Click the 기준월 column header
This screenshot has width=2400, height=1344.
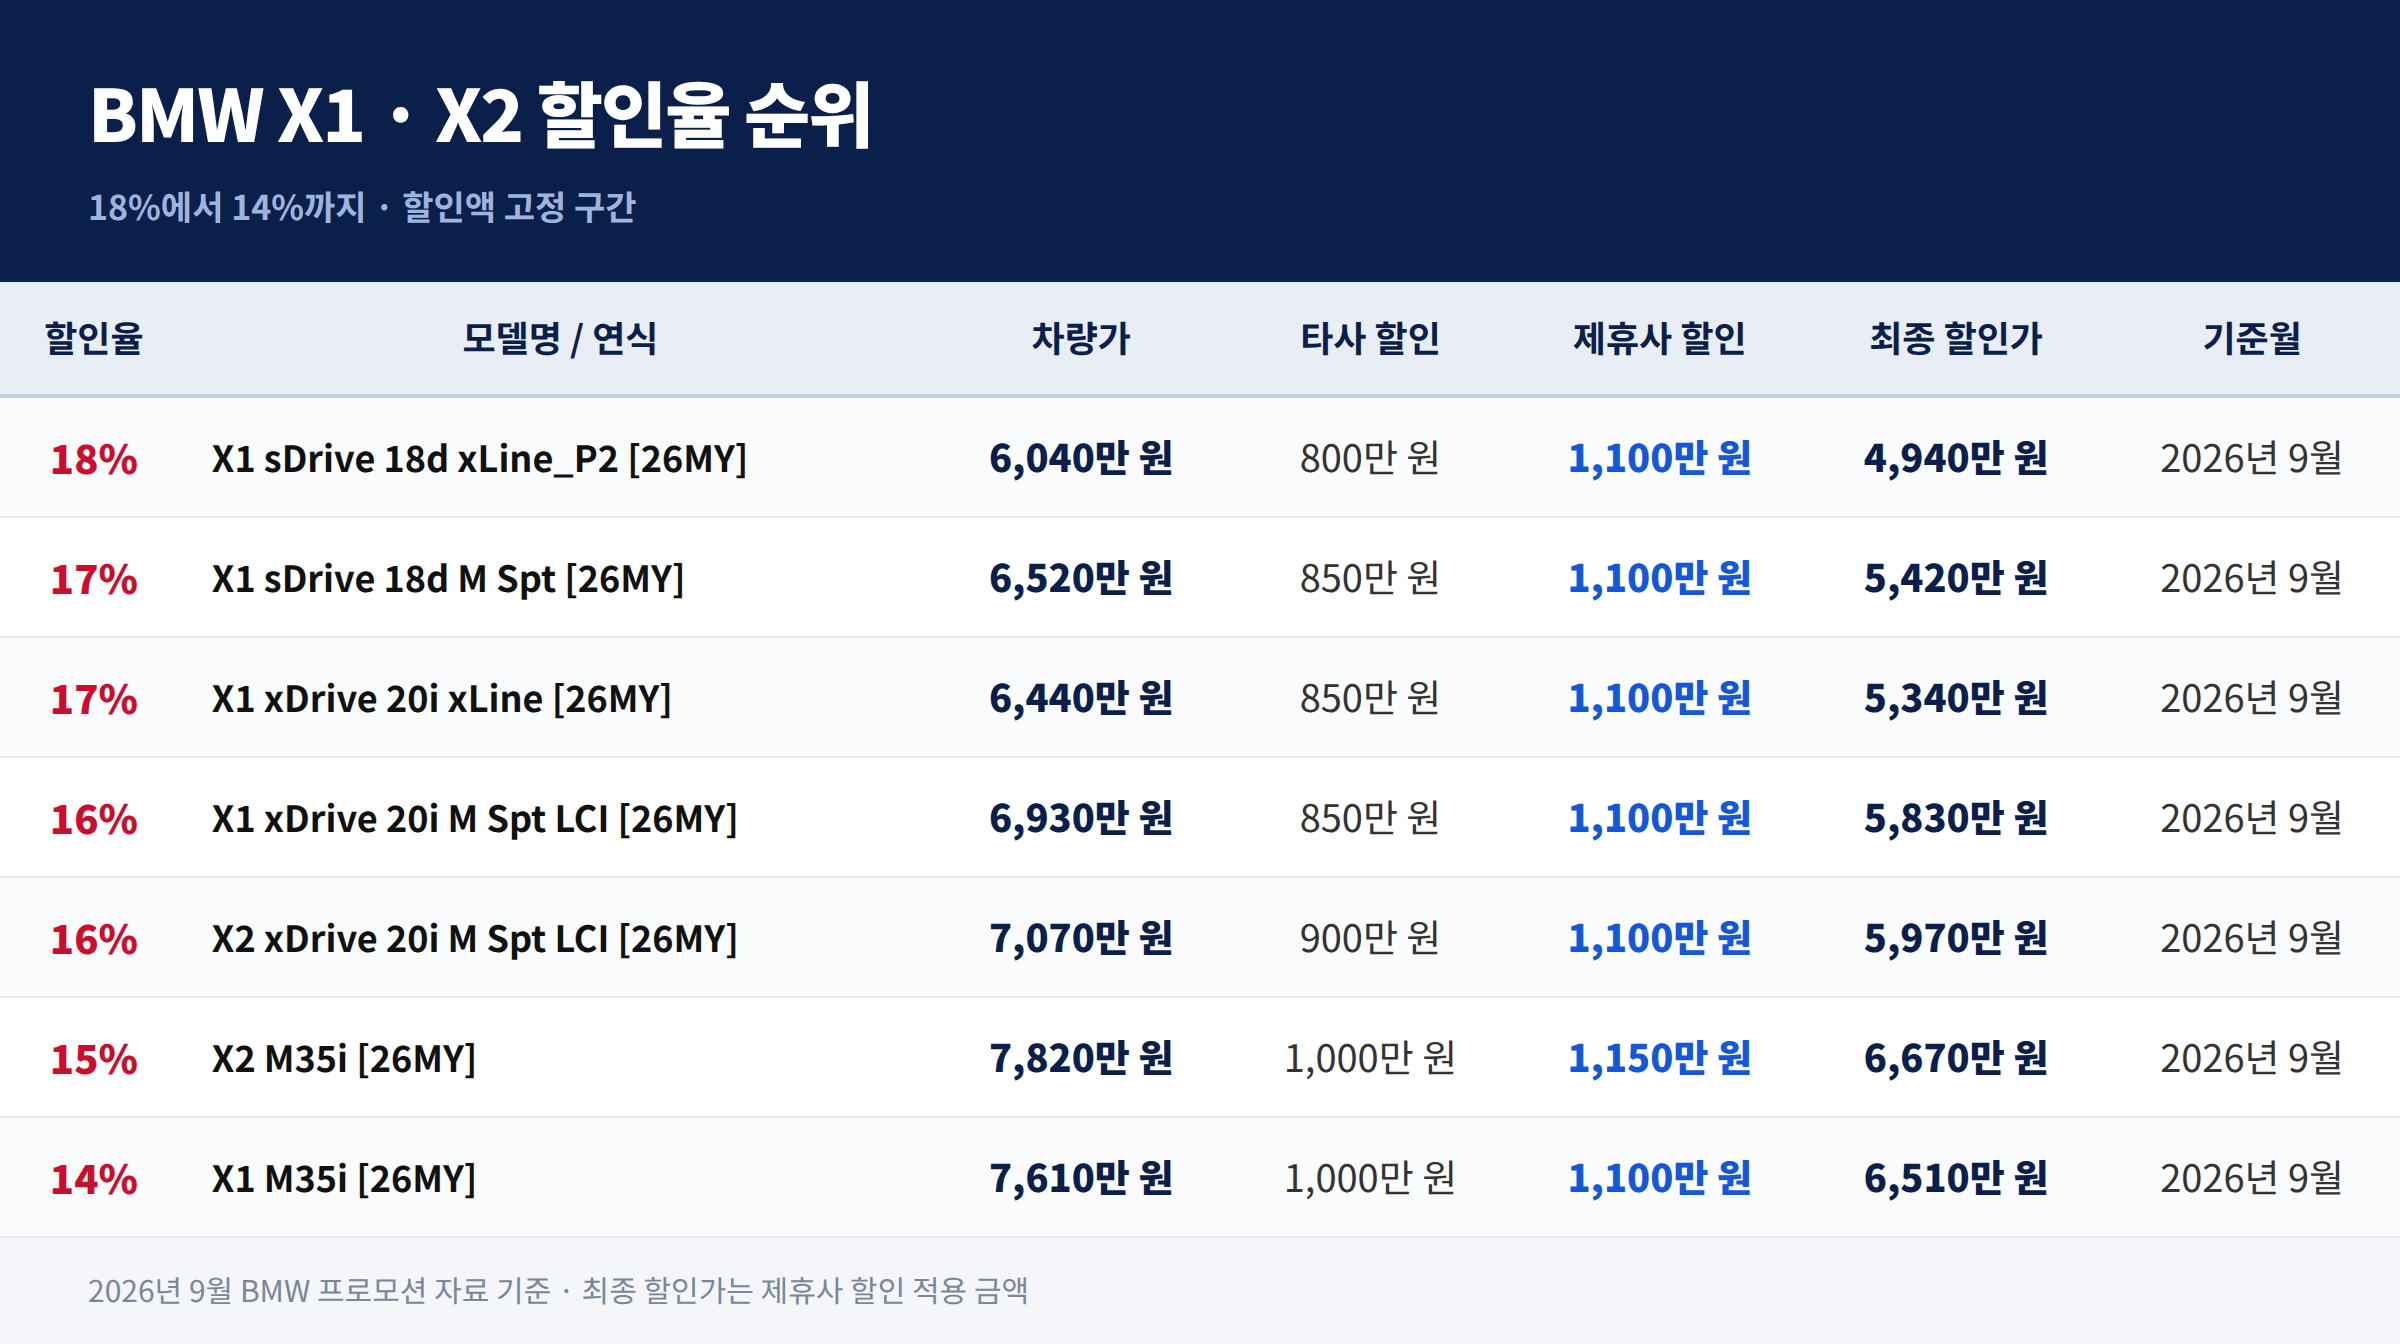[x=2252, y=338]
